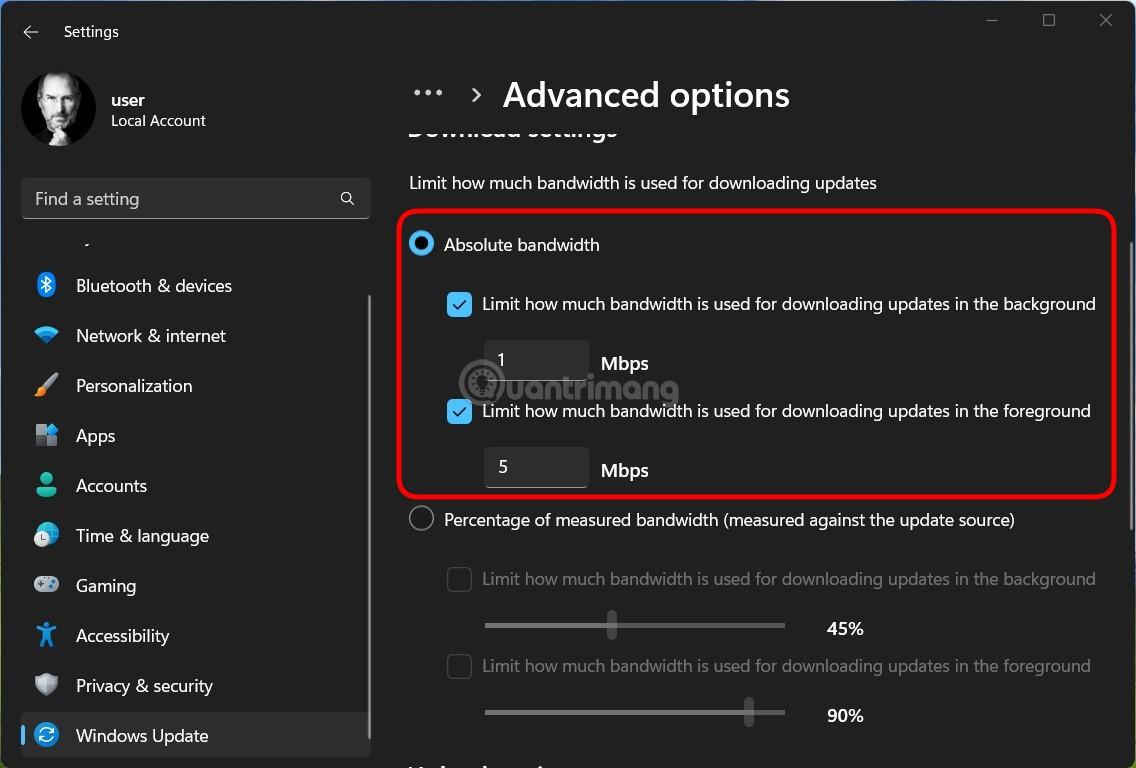Click the Advanced options heading
This screenshot has width=1136, height=768.
click(x=646, y=95)
